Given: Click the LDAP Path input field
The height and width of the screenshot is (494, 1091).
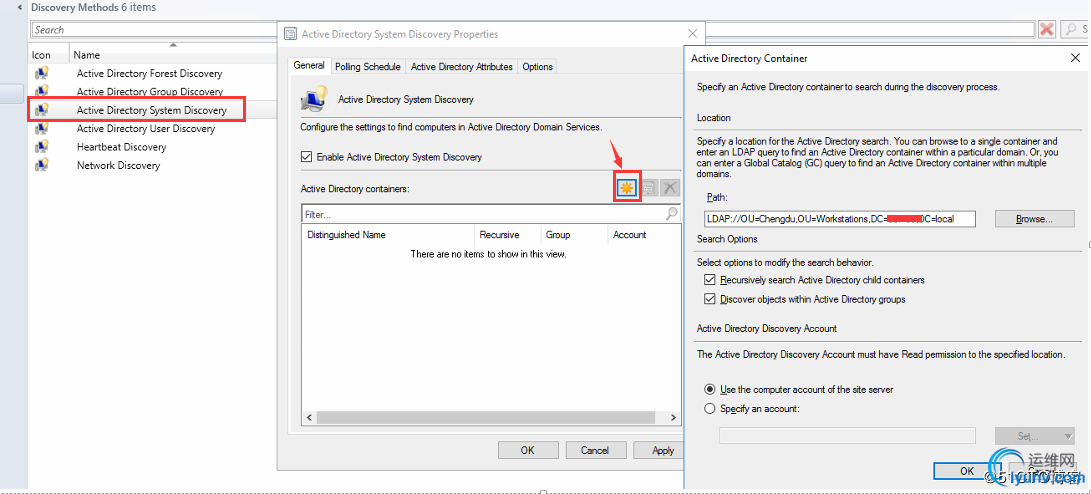Looking at the screenshot, I should (840, 218).
